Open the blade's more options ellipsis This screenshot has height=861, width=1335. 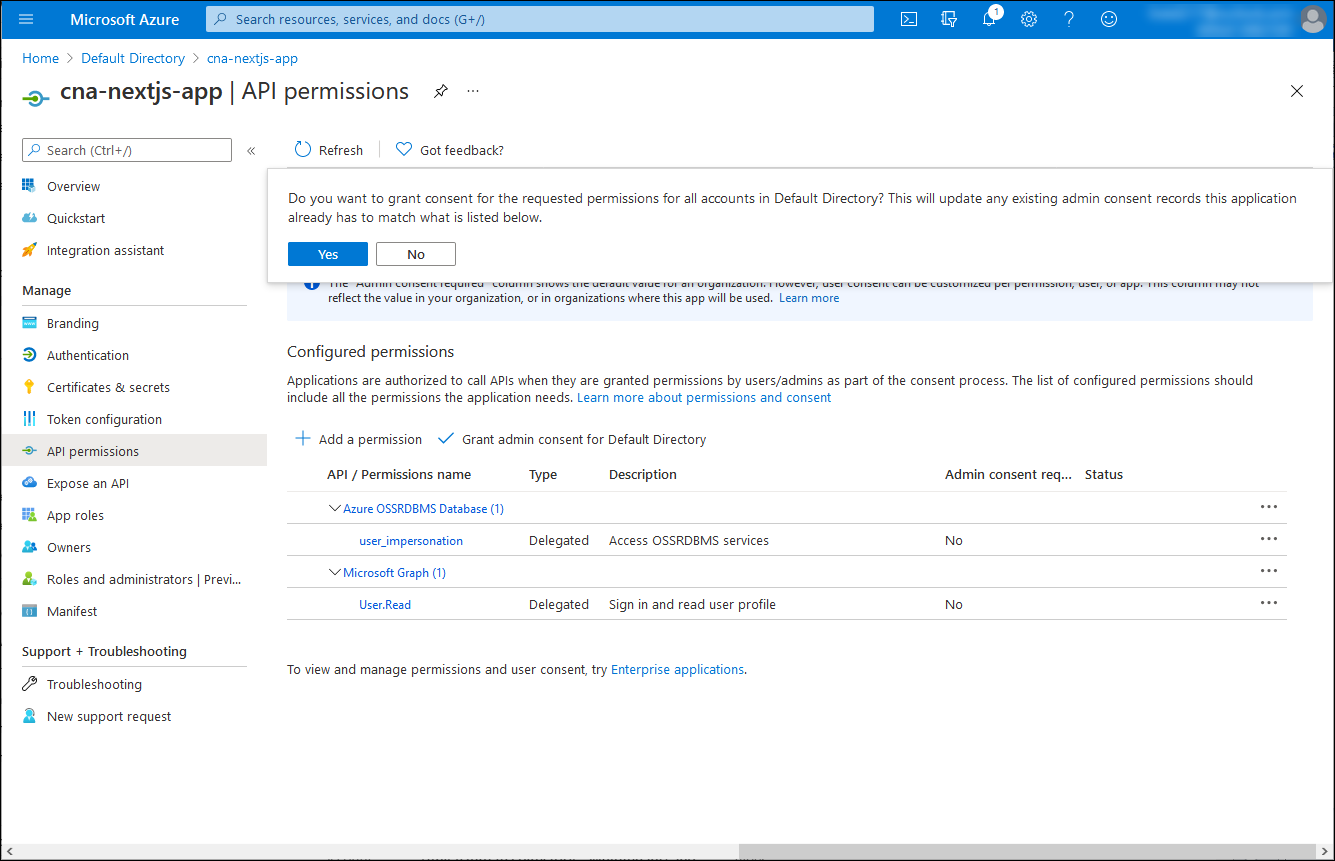pos(473,91)
